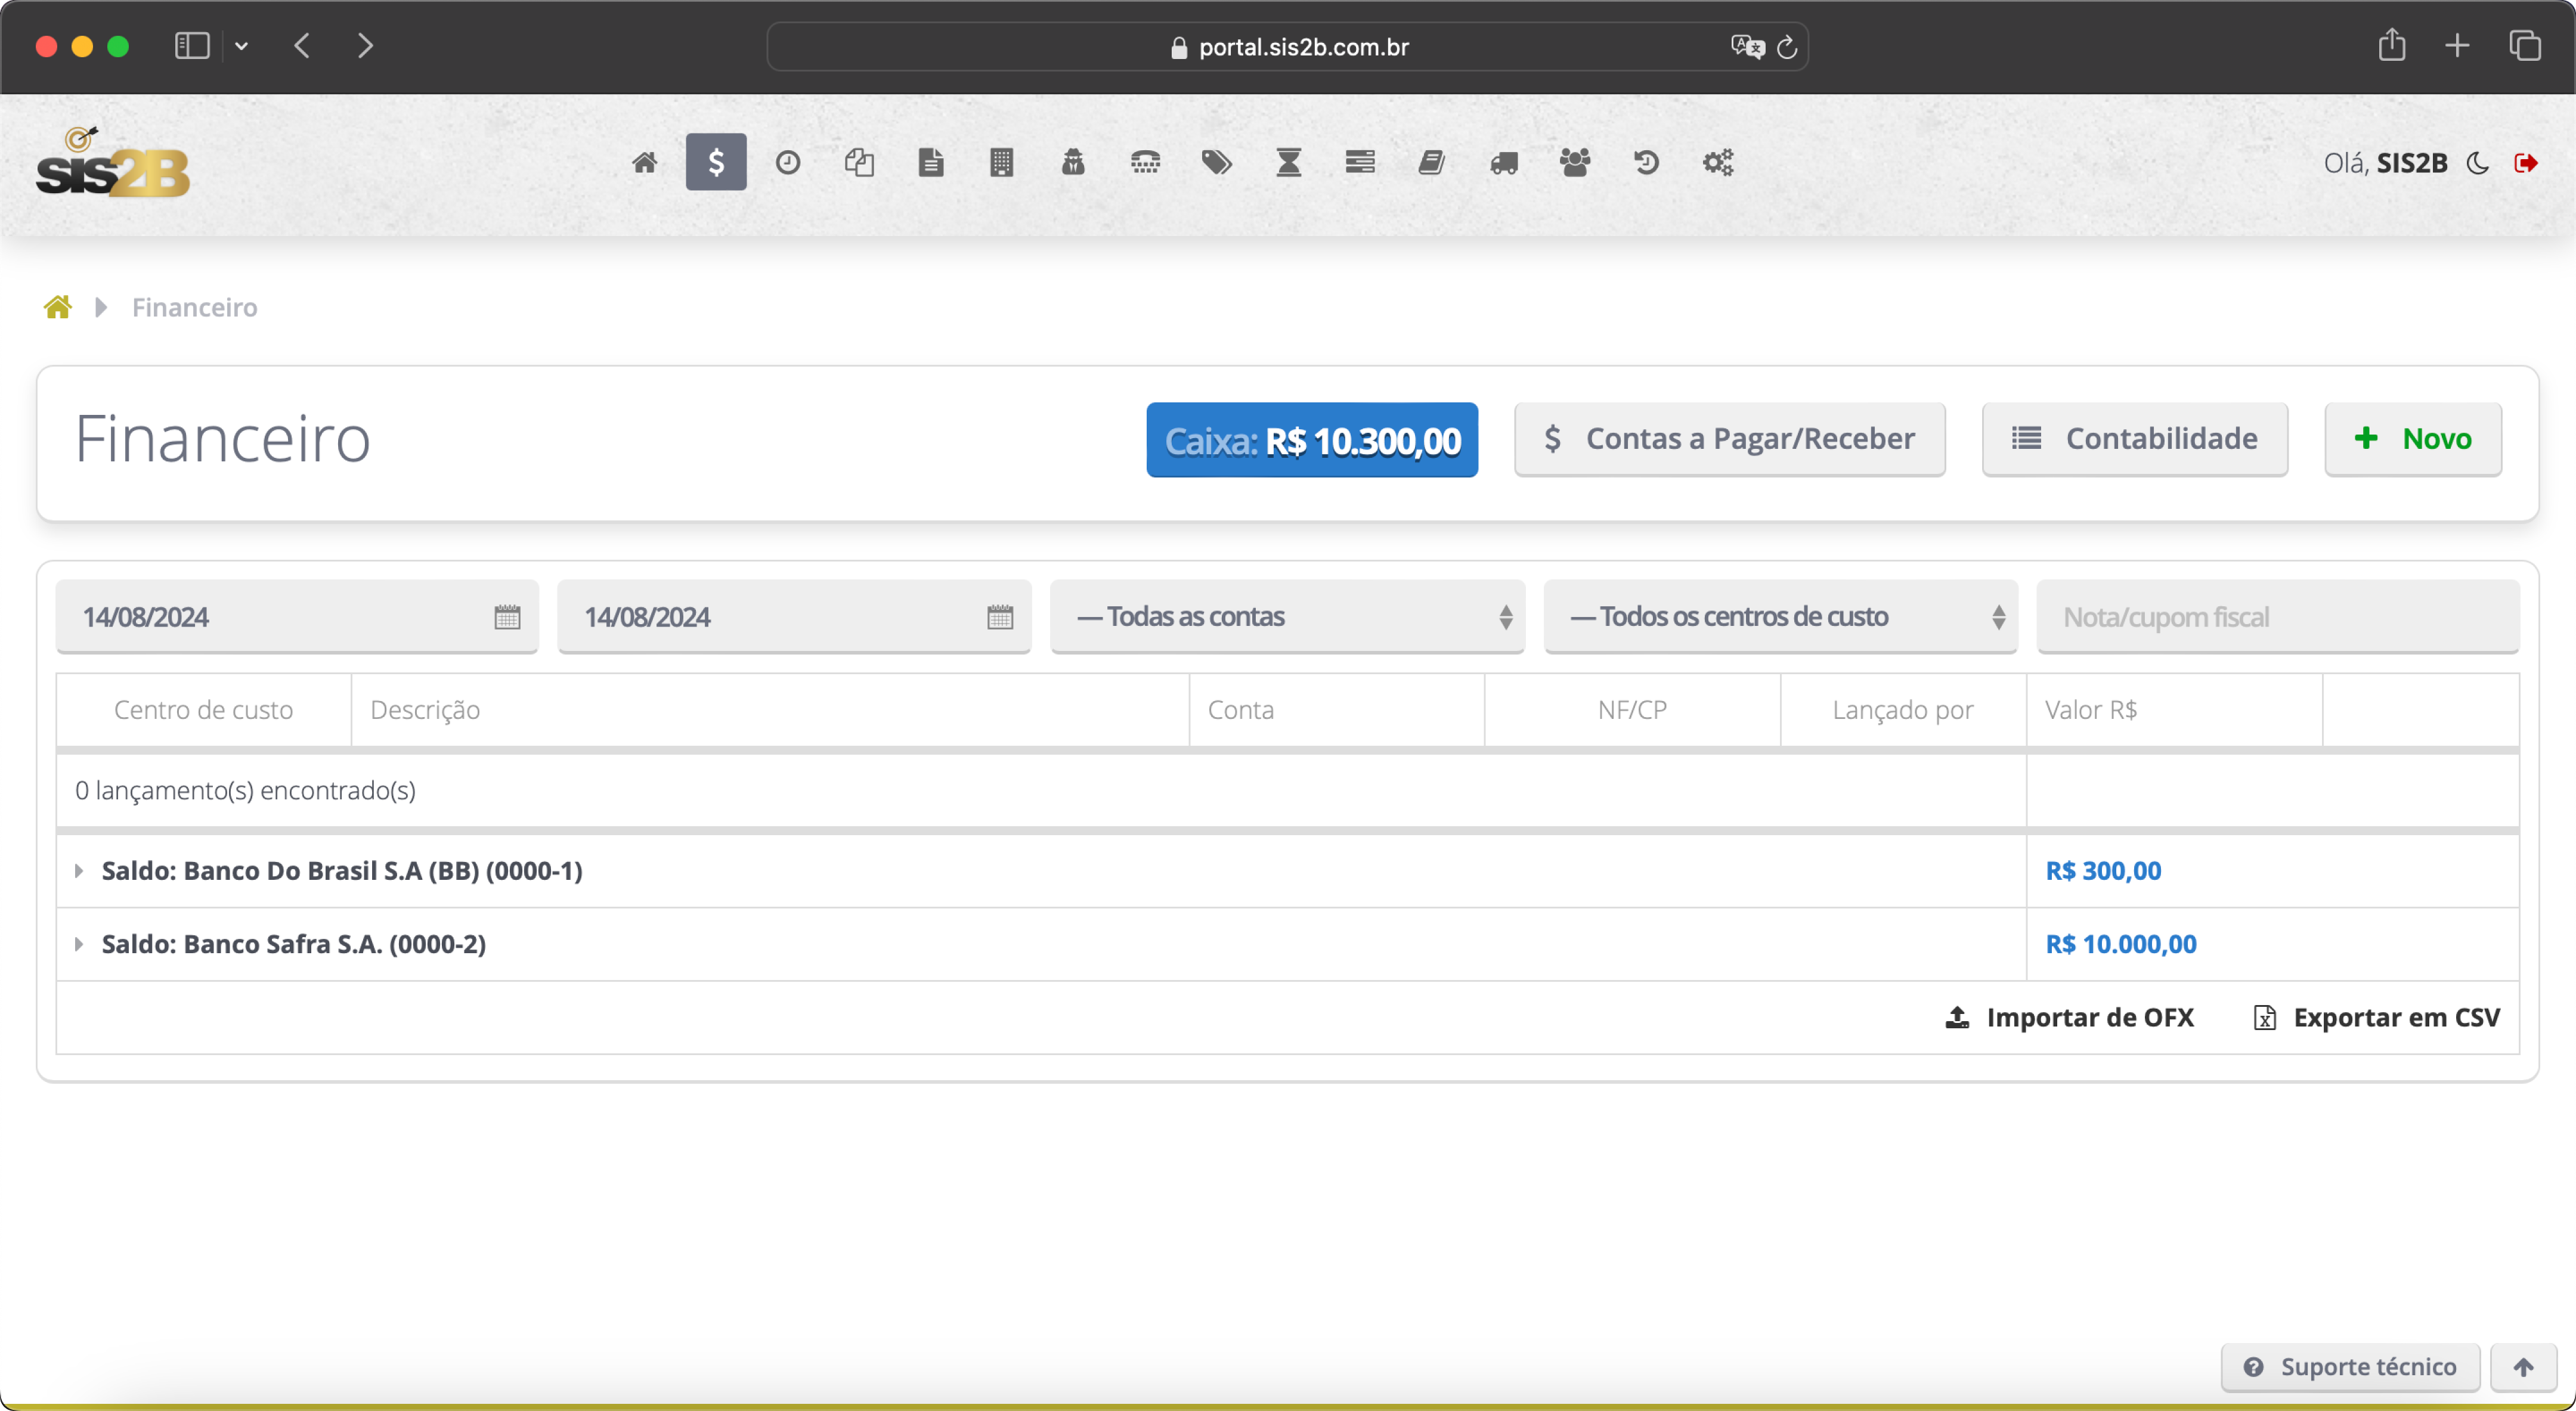Click the copy documents nav icon
Screen dimensions: 2576x1411
pos(859,162)
